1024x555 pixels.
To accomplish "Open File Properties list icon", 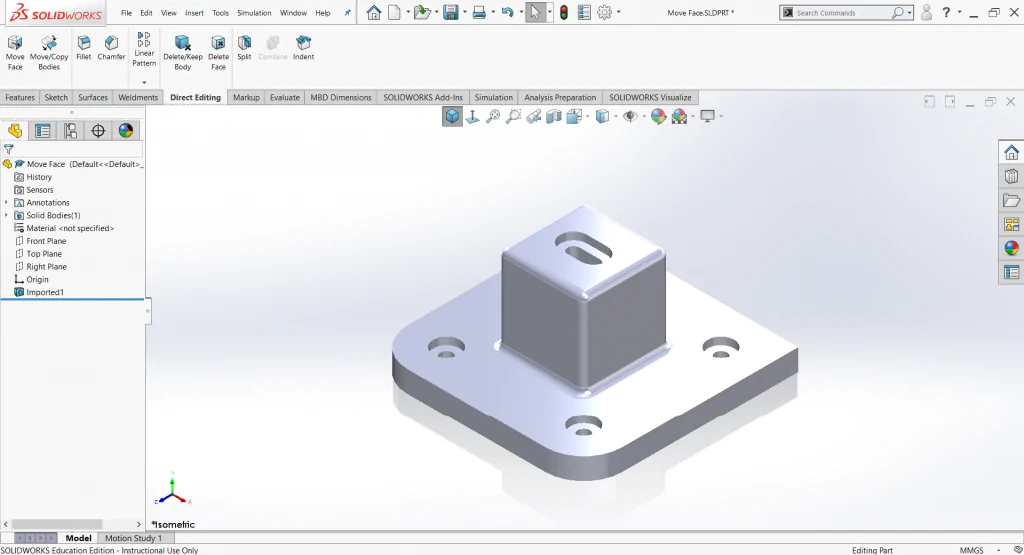I will point(584,12).
